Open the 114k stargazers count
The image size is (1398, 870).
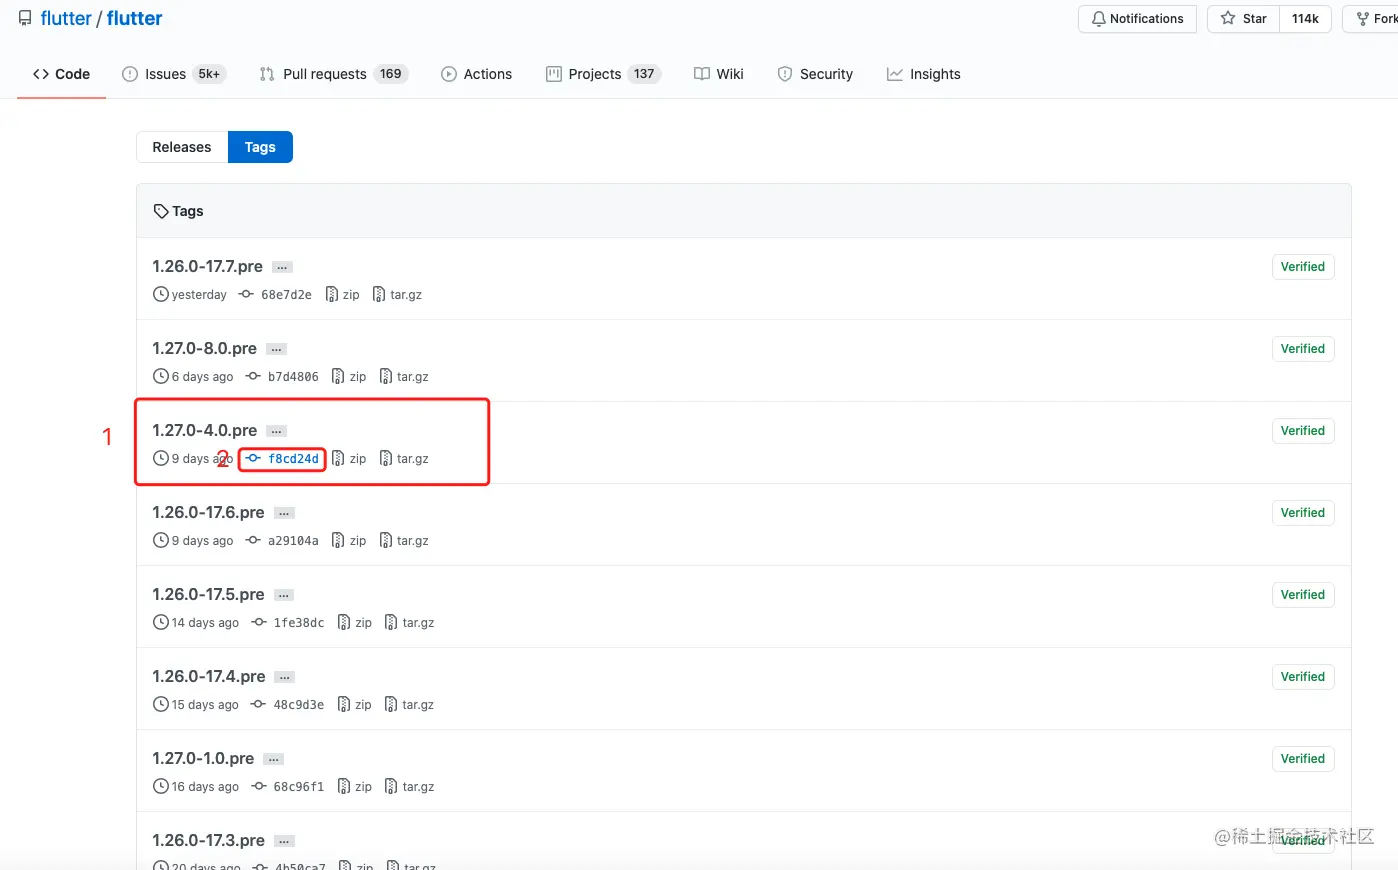point(1305,19)
